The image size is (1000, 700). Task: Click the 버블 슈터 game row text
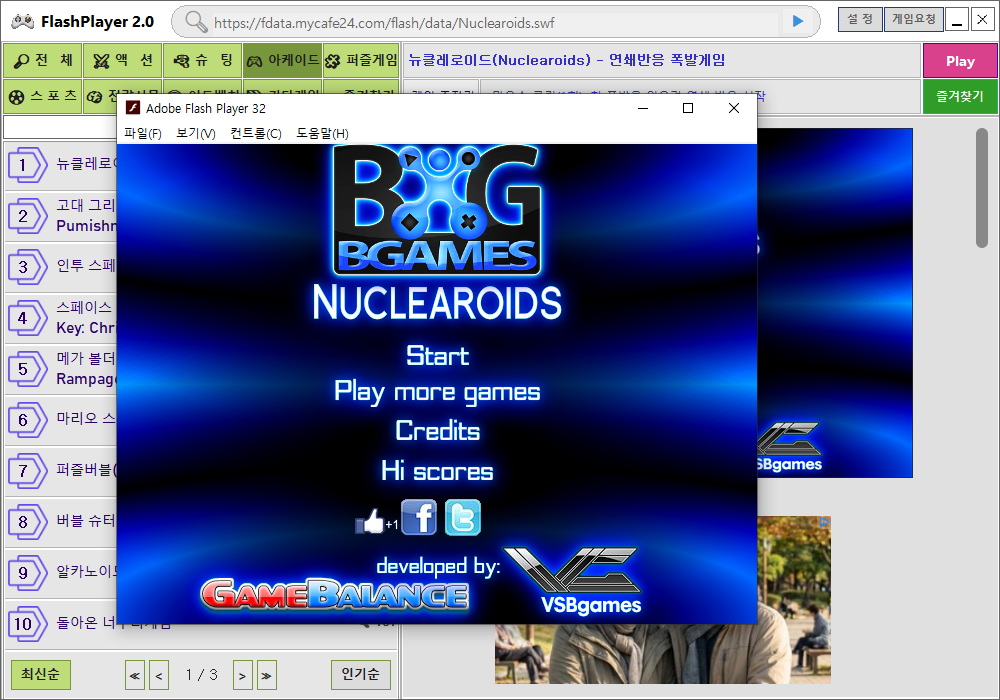click(86, 521)
